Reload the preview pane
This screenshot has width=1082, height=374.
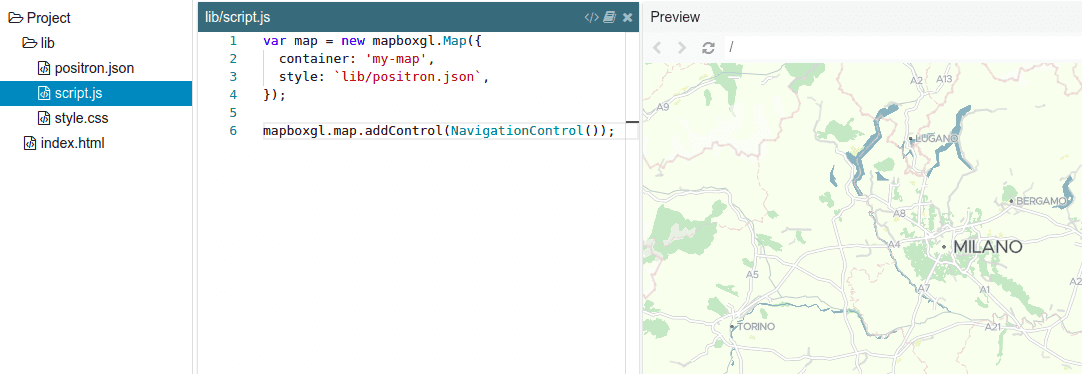point(708,47)
